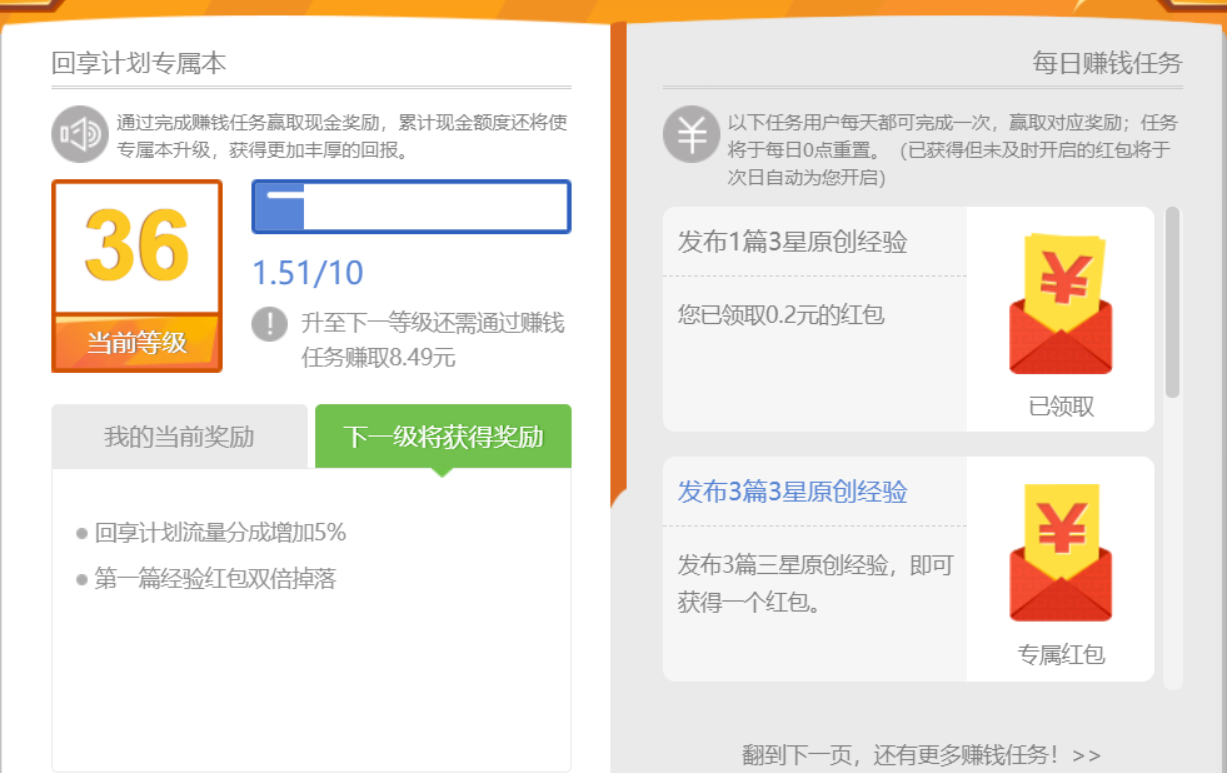Open the red envelope marked 已领取

click(x=1061, y=304)
